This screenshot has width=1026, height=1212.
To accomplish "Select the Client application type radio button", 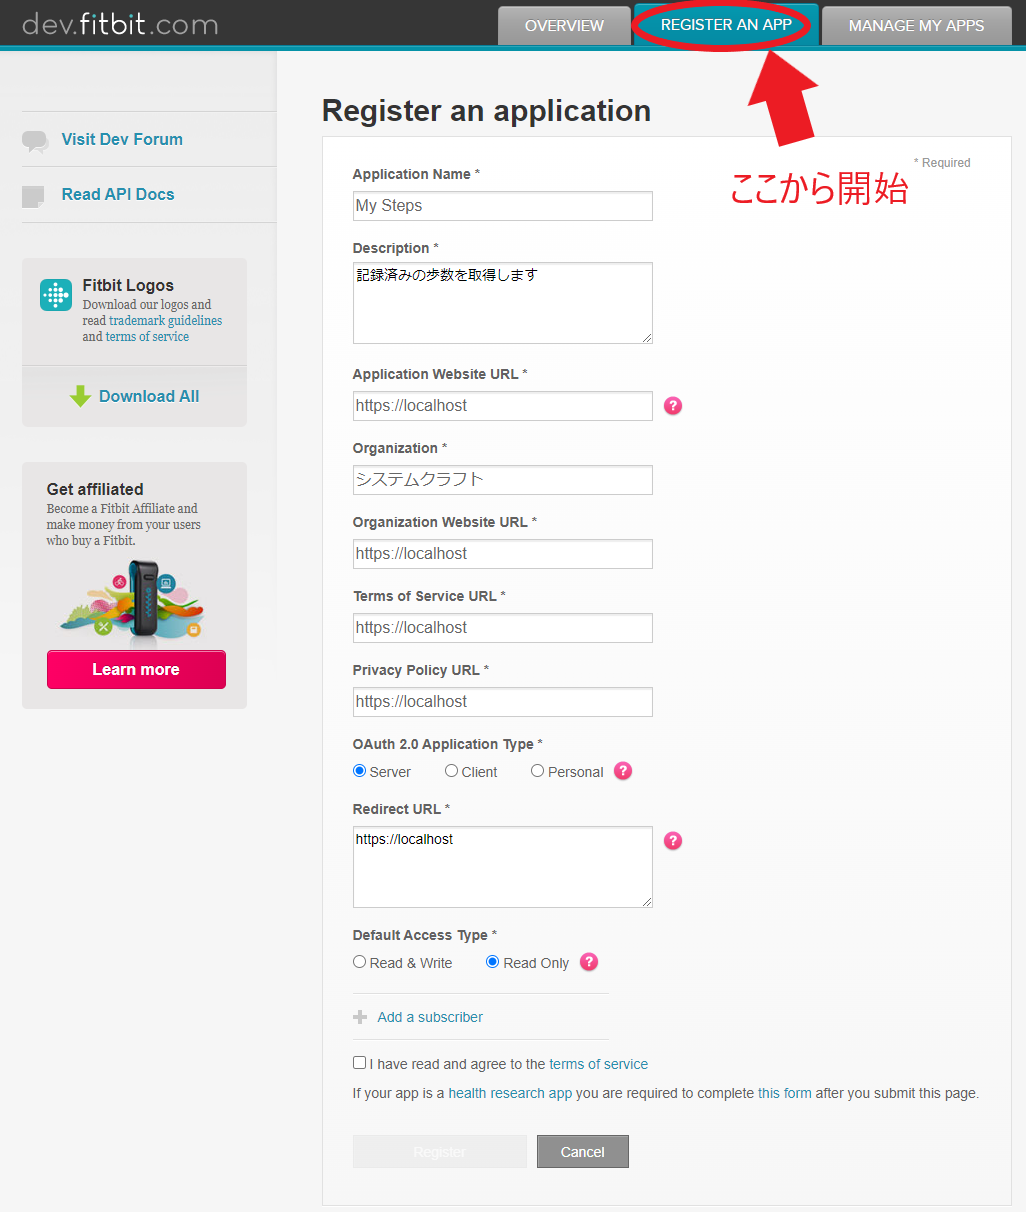I will pyautogui.click(x=451, y=770).
